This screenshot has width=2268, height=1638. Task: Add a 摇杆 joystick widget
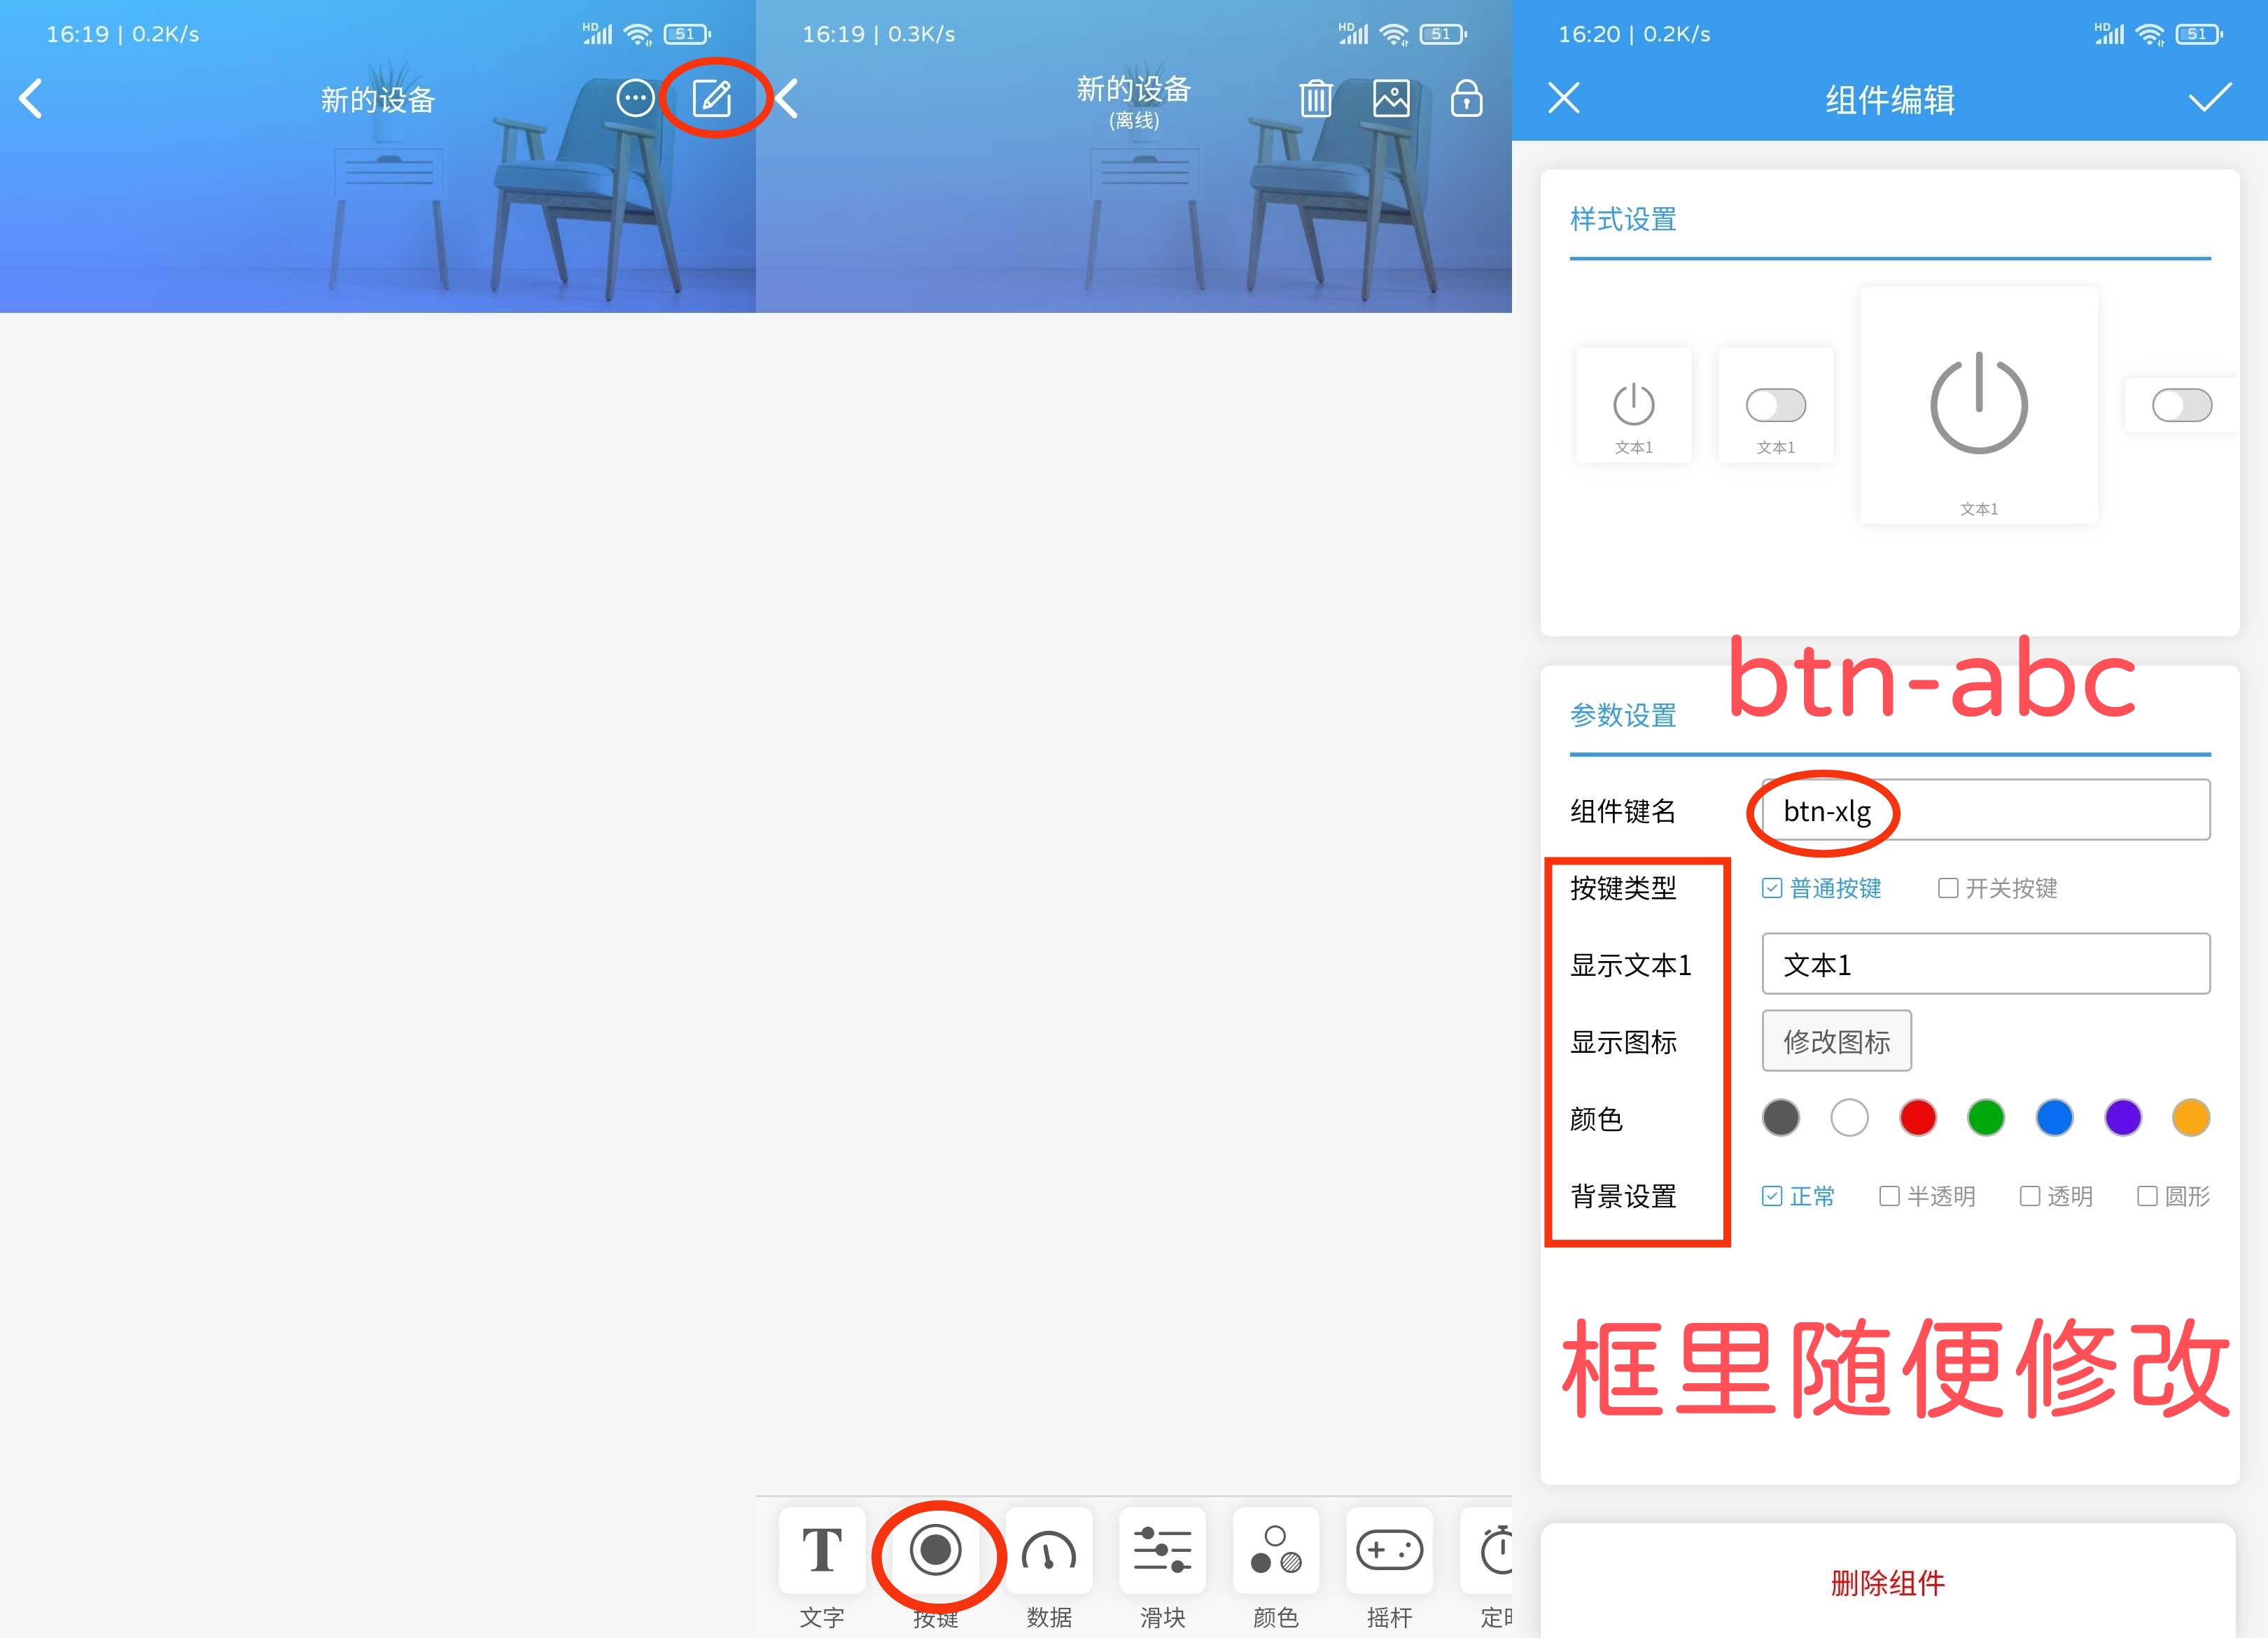point(1389,1551)
